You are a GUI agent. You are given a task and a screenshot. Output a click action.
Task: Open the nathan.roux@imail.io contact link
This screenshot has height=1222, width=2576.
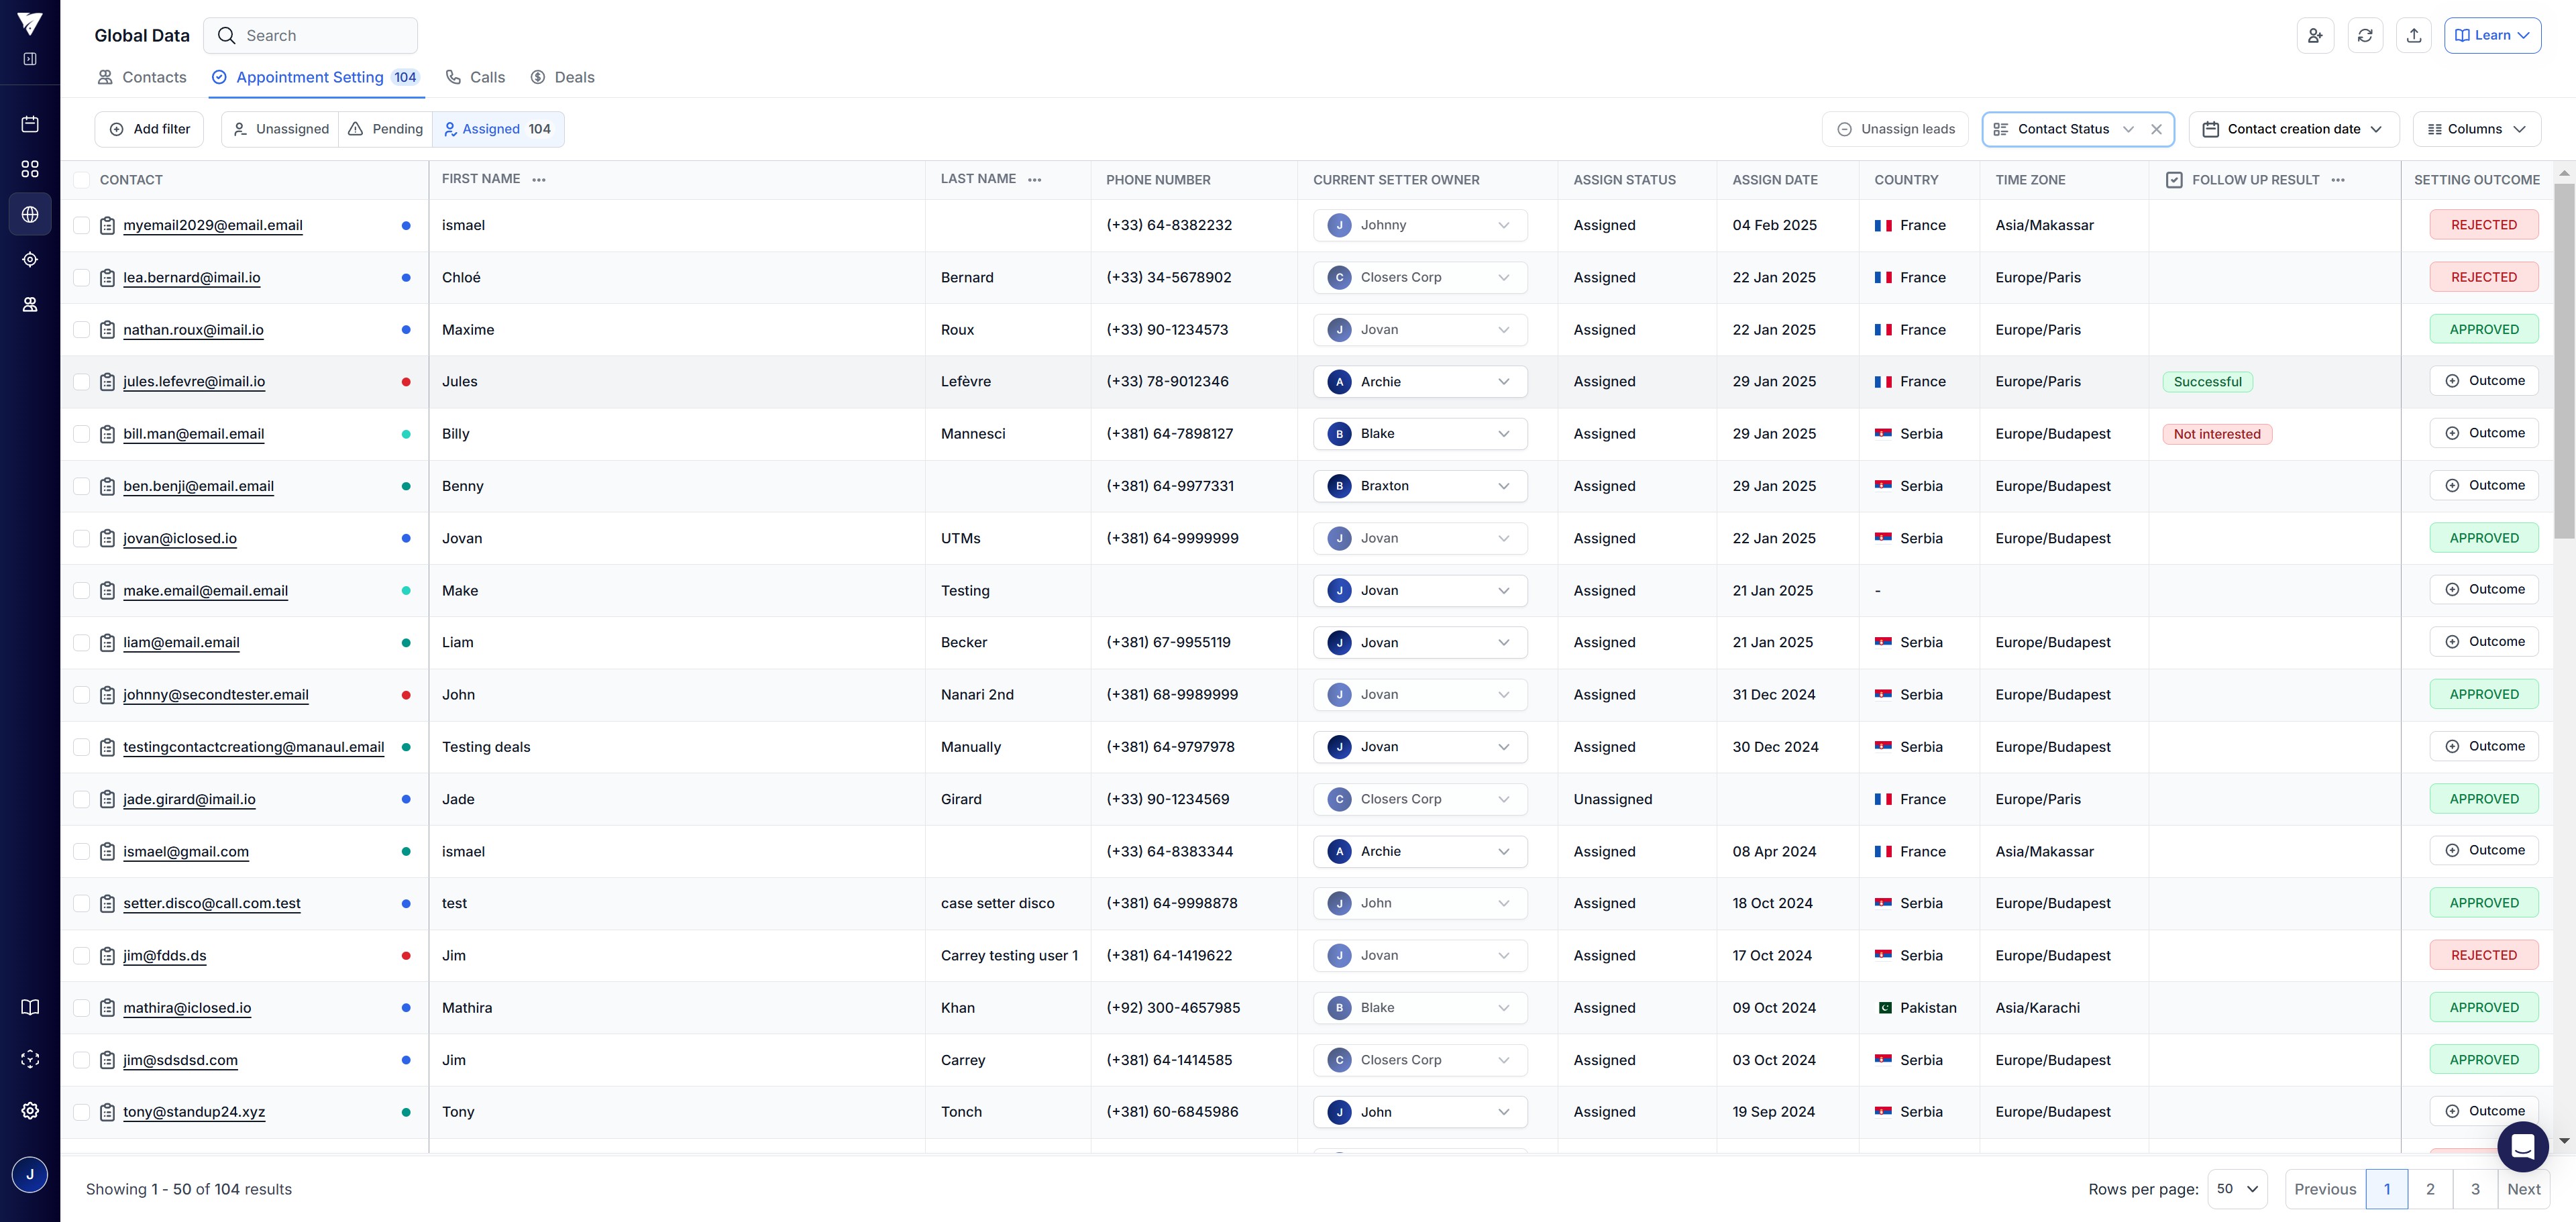point(193,330)
